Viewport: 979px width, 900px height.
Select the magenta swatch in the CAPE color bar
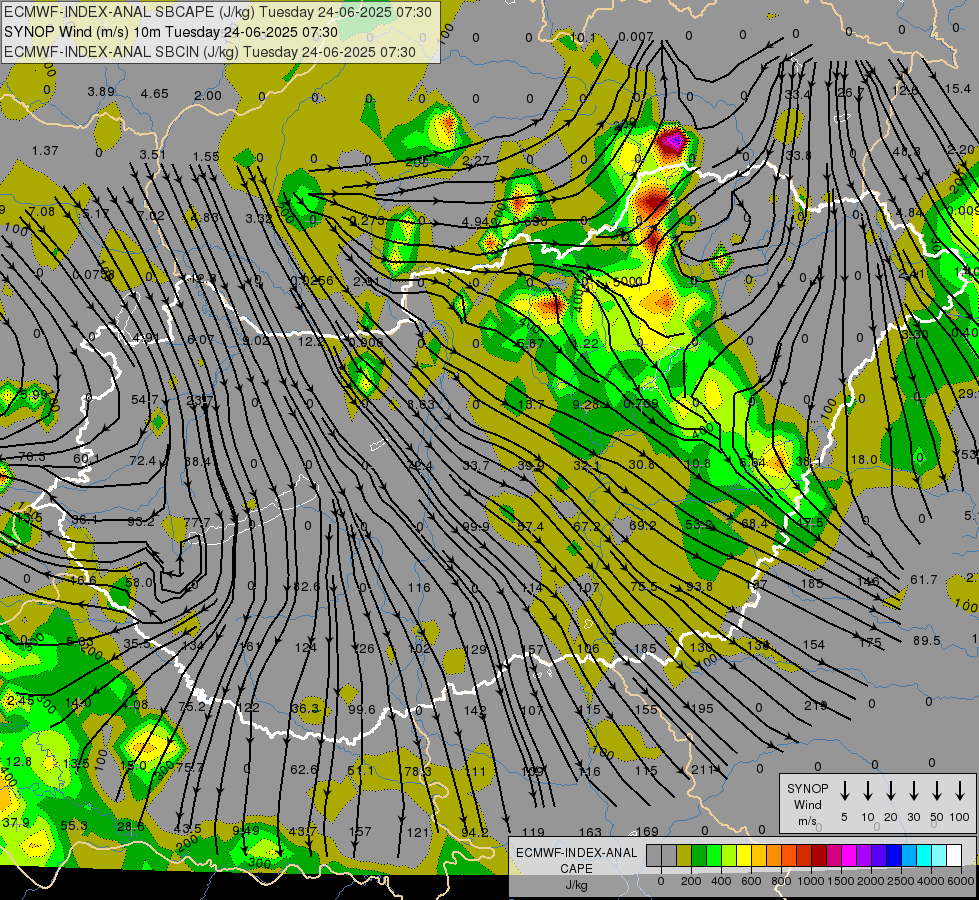pos(849,855)
